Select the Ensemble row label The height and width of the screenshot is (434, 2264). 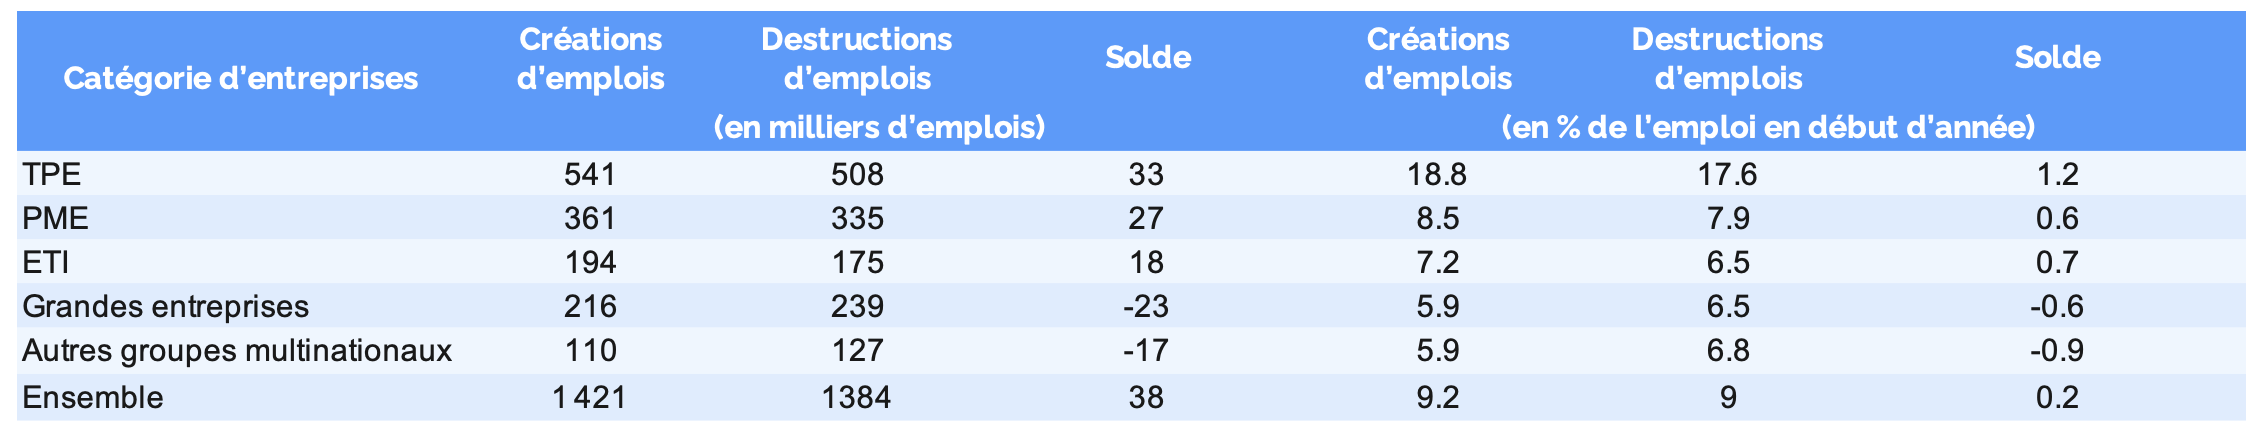click(x=92, y=397)
